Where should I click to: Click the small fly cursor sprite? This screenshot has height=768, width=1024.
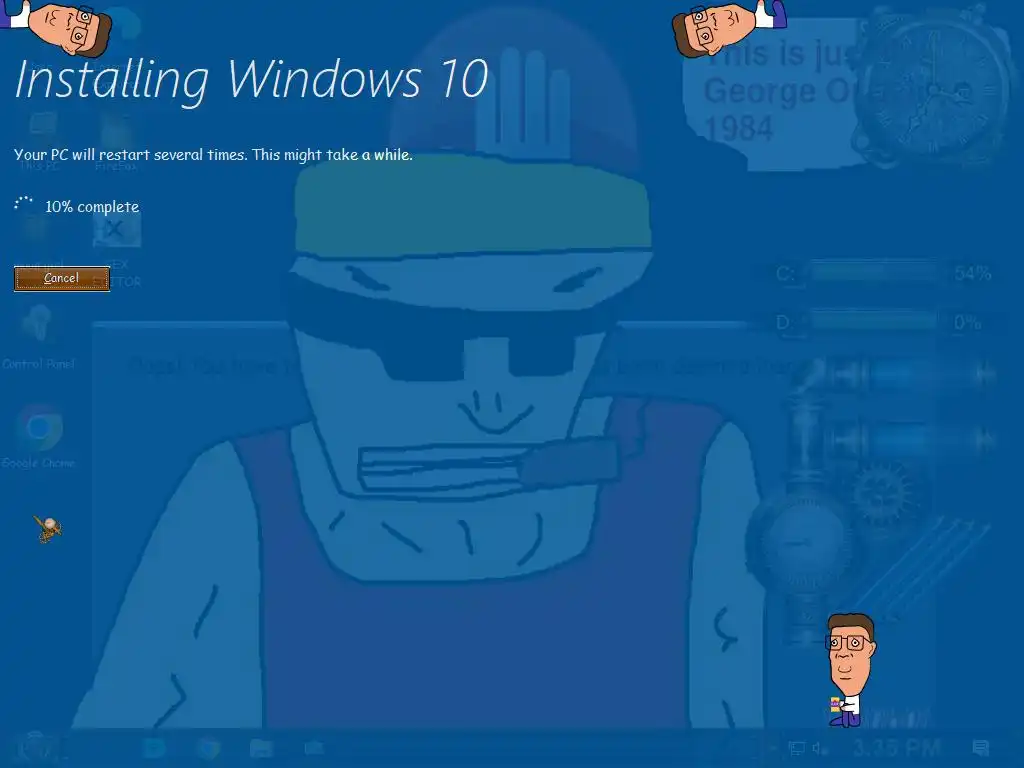point(48,528)
